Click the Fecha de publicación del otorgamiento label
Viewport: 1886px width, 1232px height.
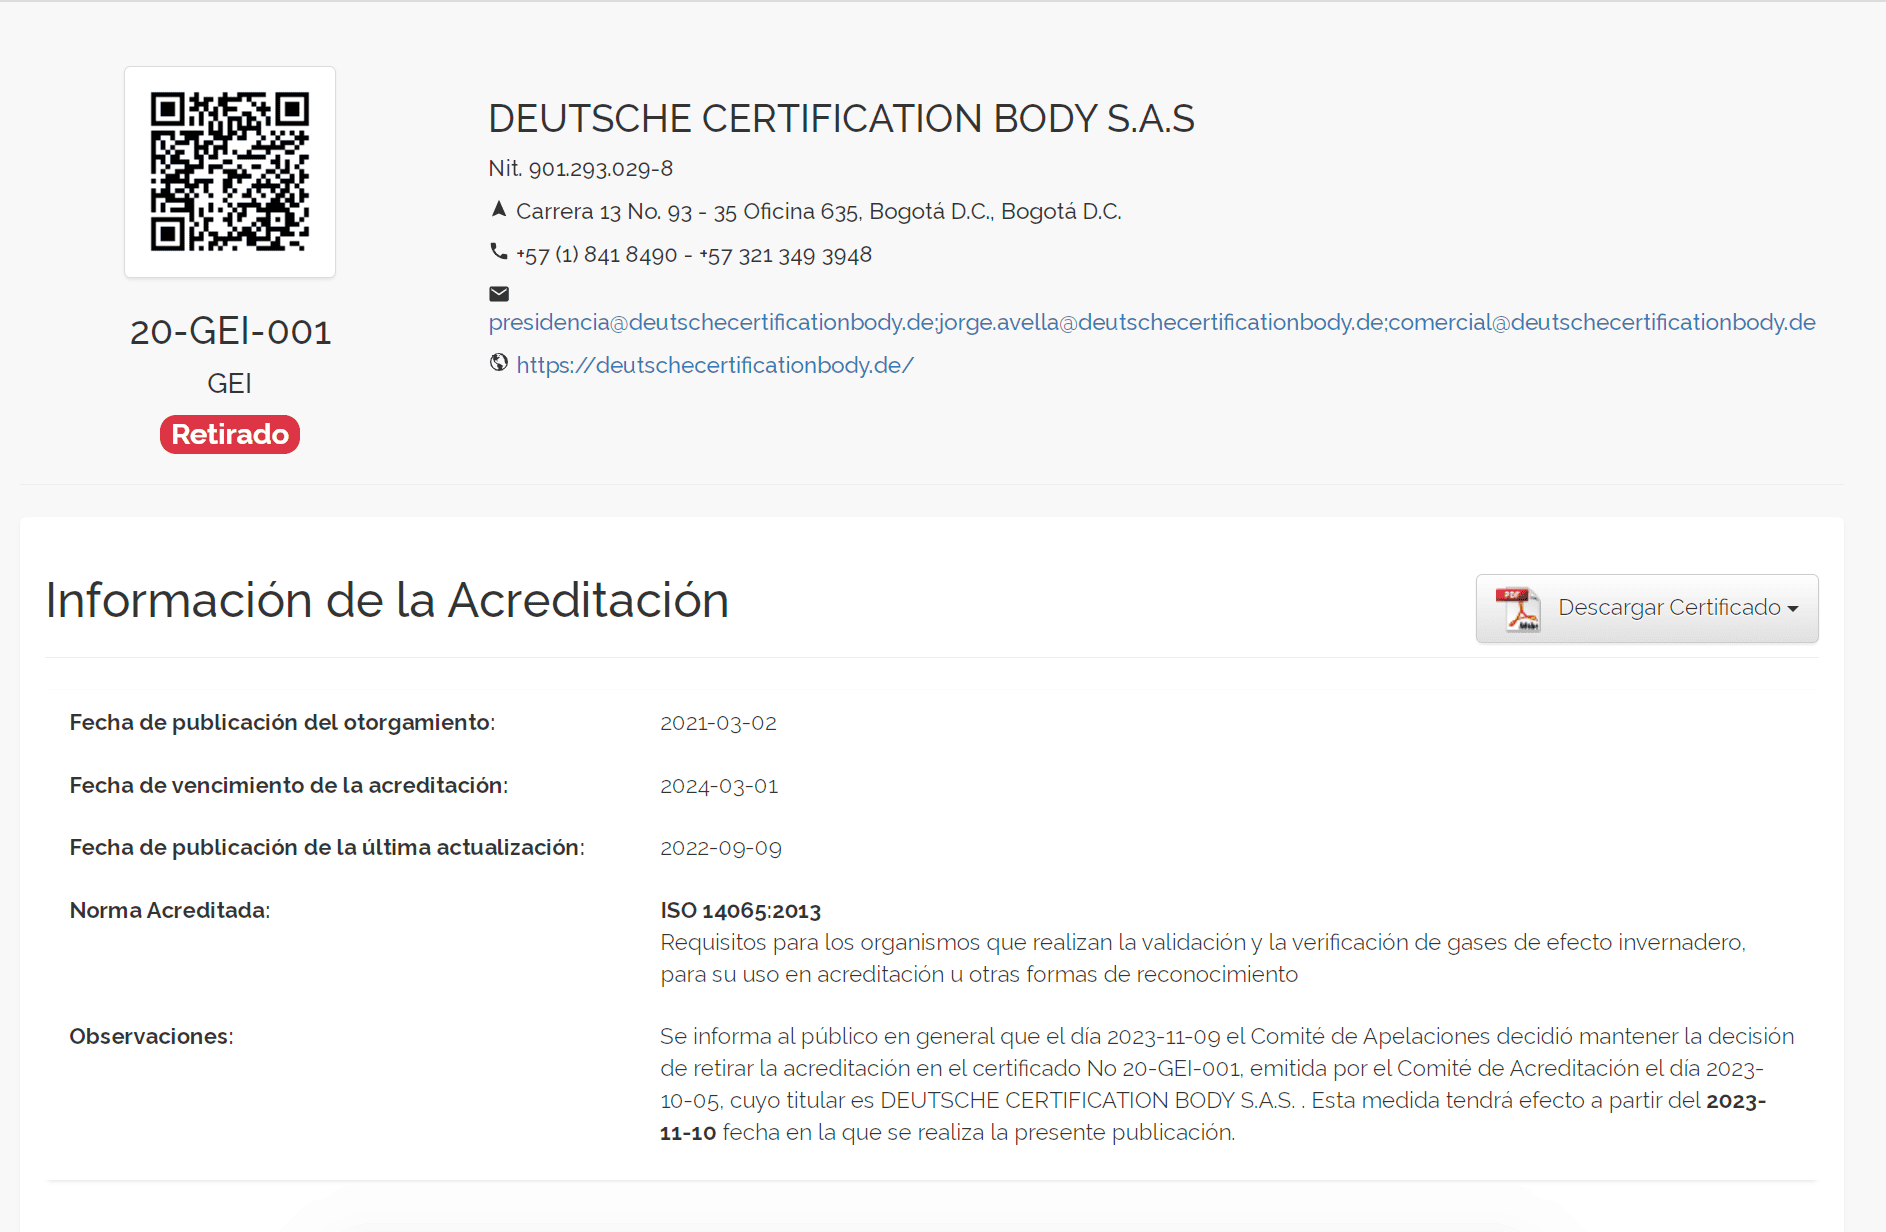pos(283,723)
